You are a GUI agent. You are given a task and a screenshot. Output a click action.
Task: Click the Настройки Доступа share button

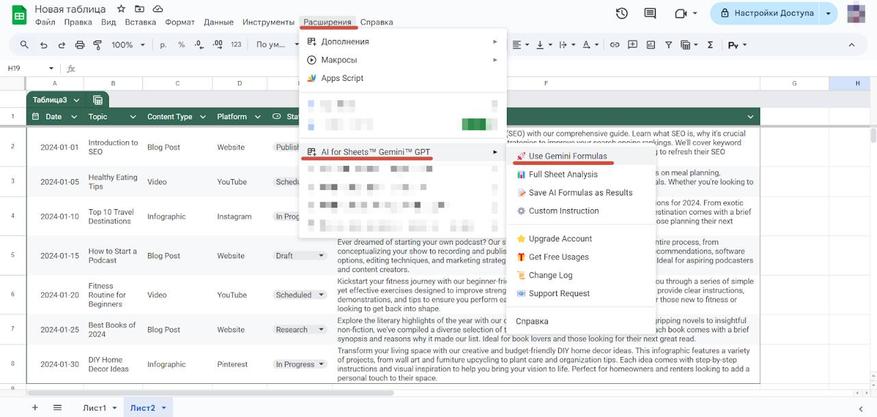click(x=766, y=13)
